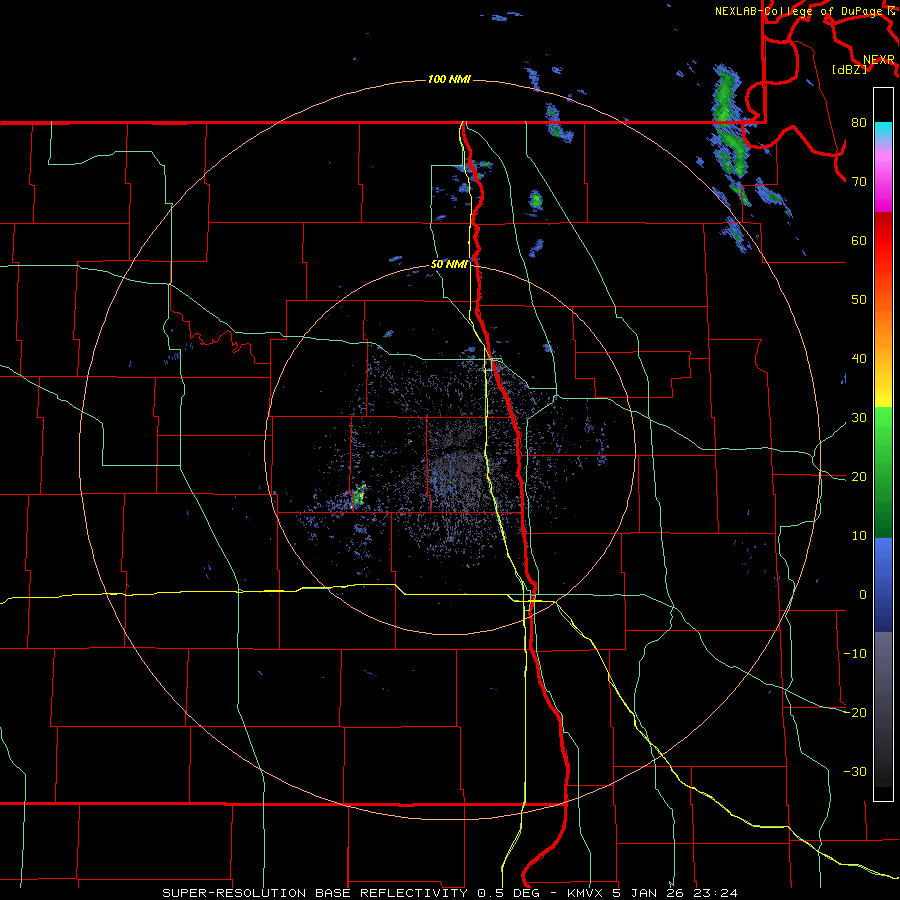Select the "10" value on the dBZ scale
900x900 pixels.
click(x=859, y=536)
